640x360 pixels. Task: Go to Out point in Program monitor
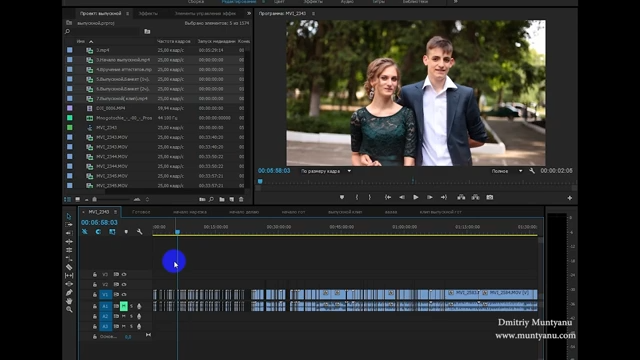click(444, 197)
